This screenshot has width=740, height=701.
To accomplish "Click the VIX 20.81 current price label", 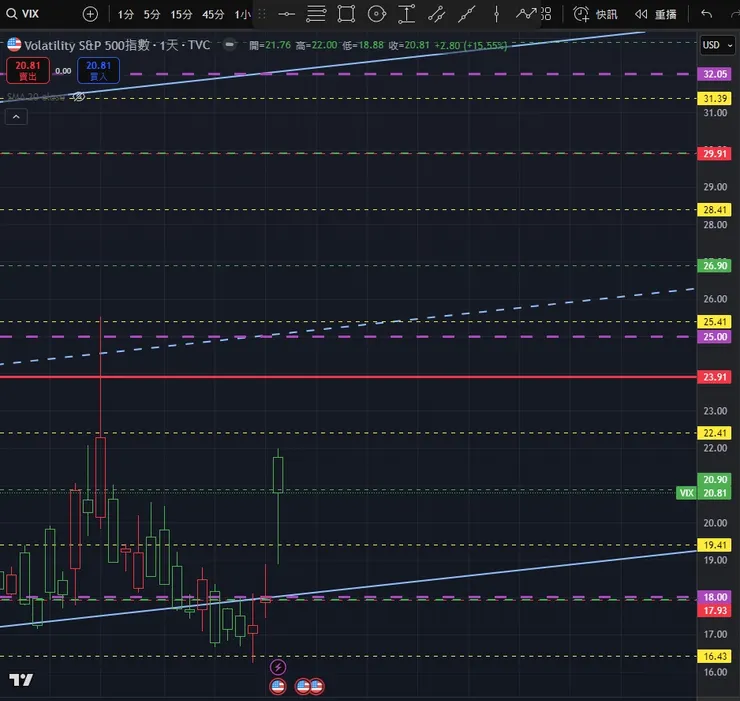I will (704, 493).
